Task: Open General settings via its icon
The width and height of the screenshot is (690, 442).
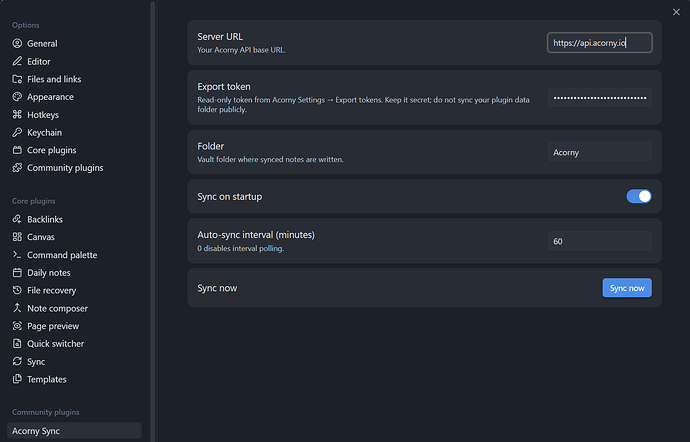Action: pos(17,43)
